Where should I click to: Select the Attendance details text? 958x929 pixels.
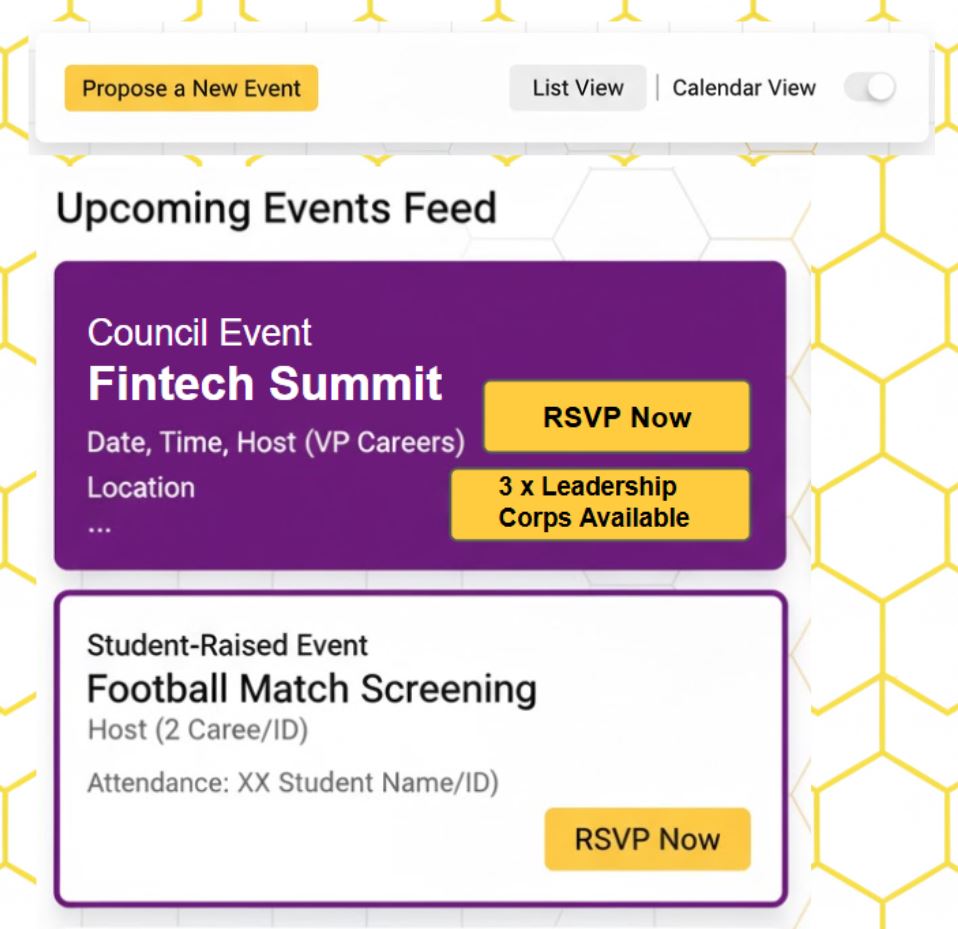click(x=293, y=783)
